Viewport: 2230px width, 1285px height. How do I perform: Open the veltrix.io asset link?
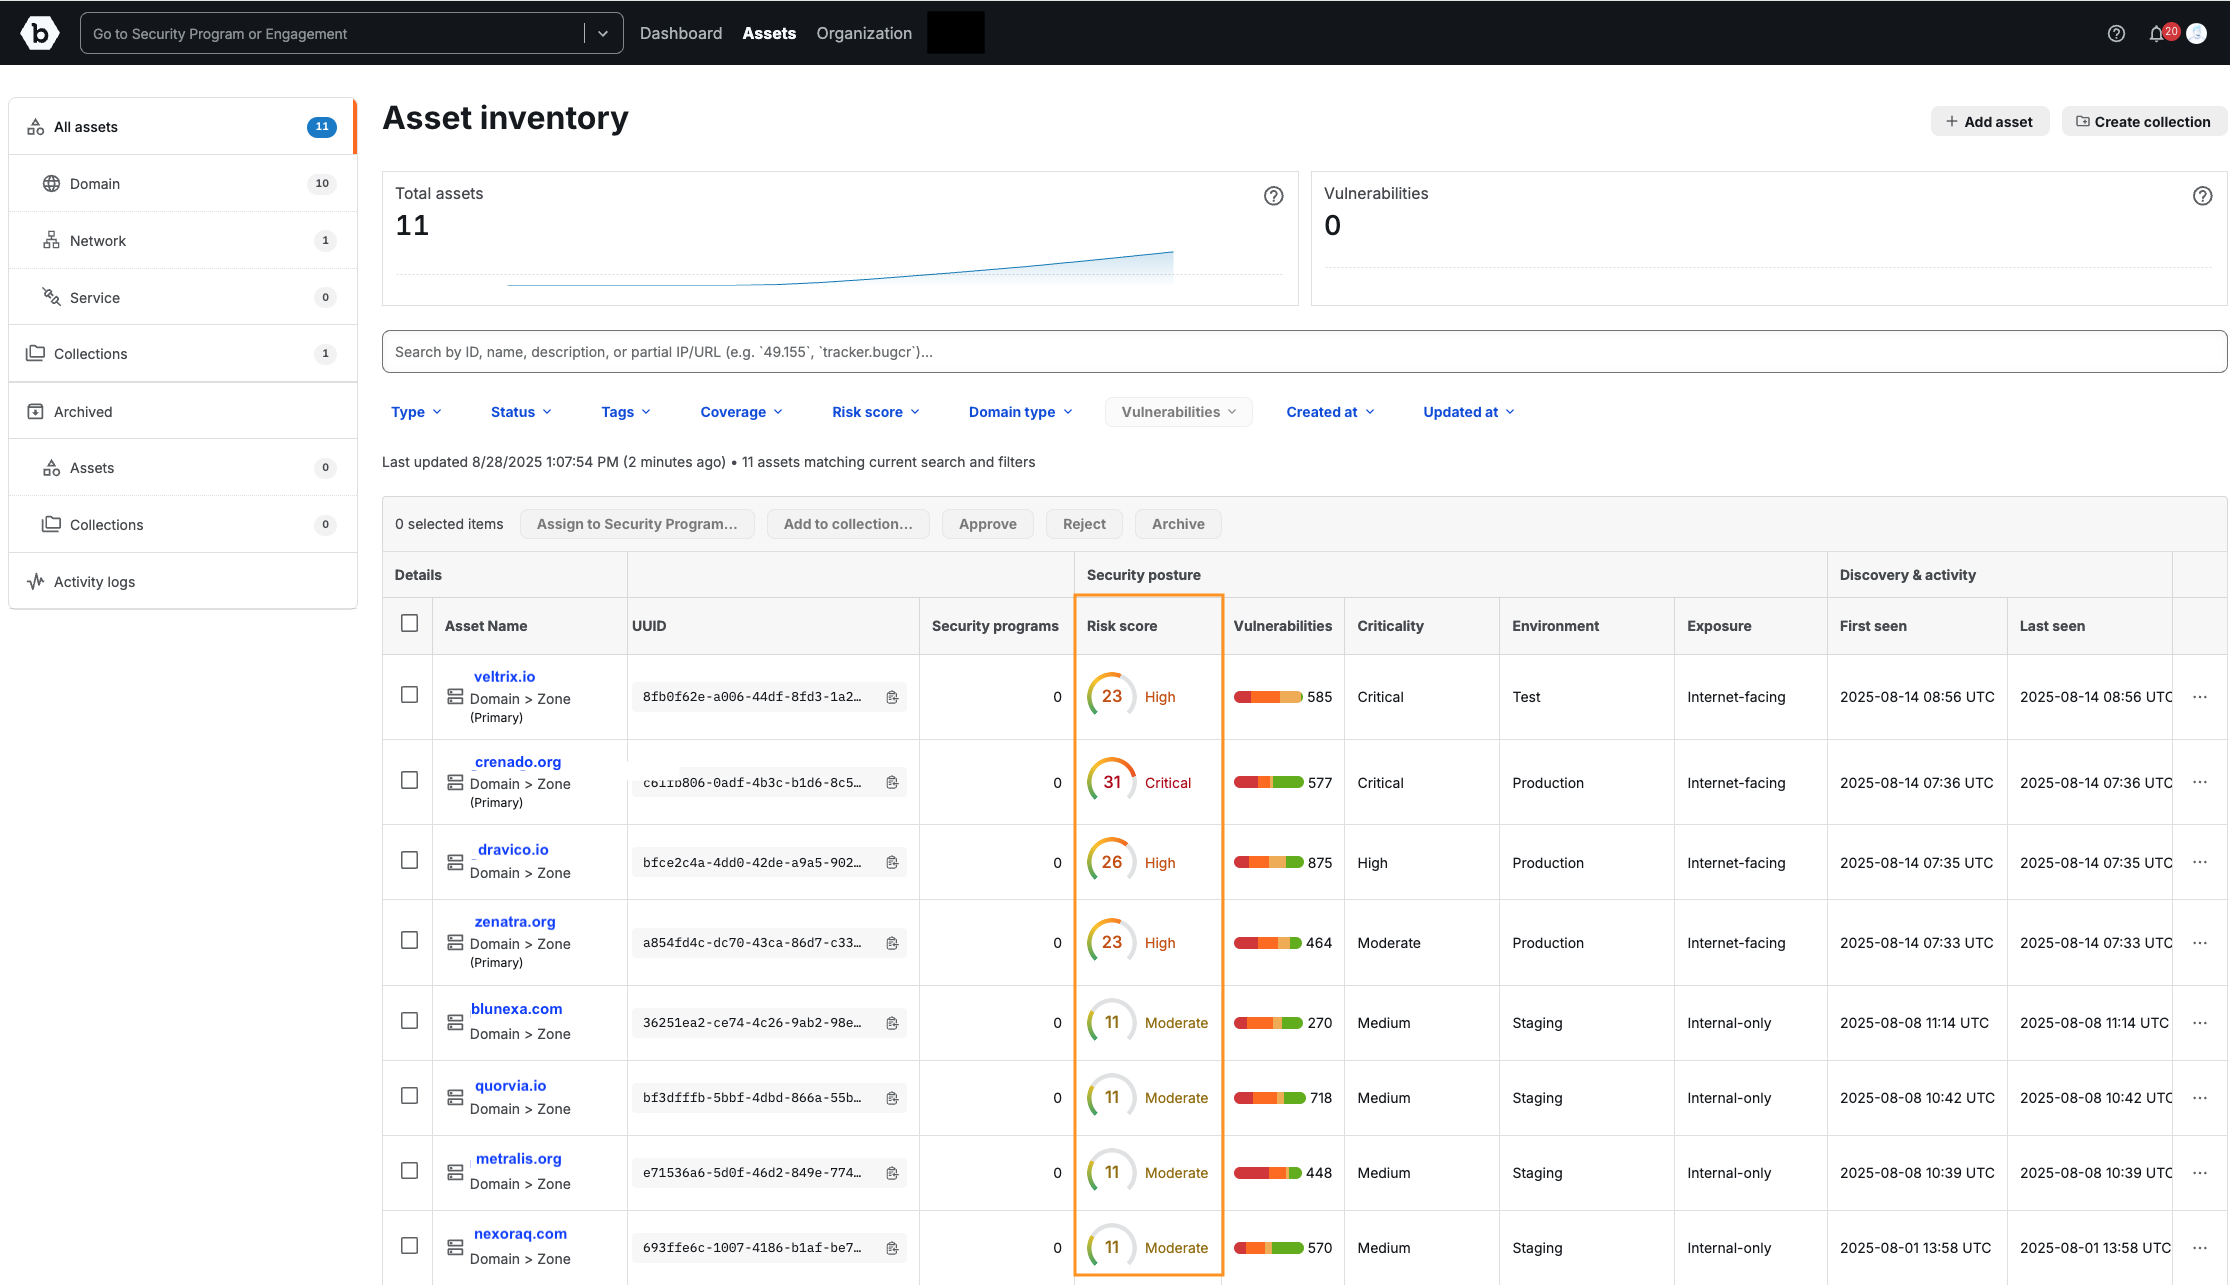pyautogui.click(x=504, y=677)
